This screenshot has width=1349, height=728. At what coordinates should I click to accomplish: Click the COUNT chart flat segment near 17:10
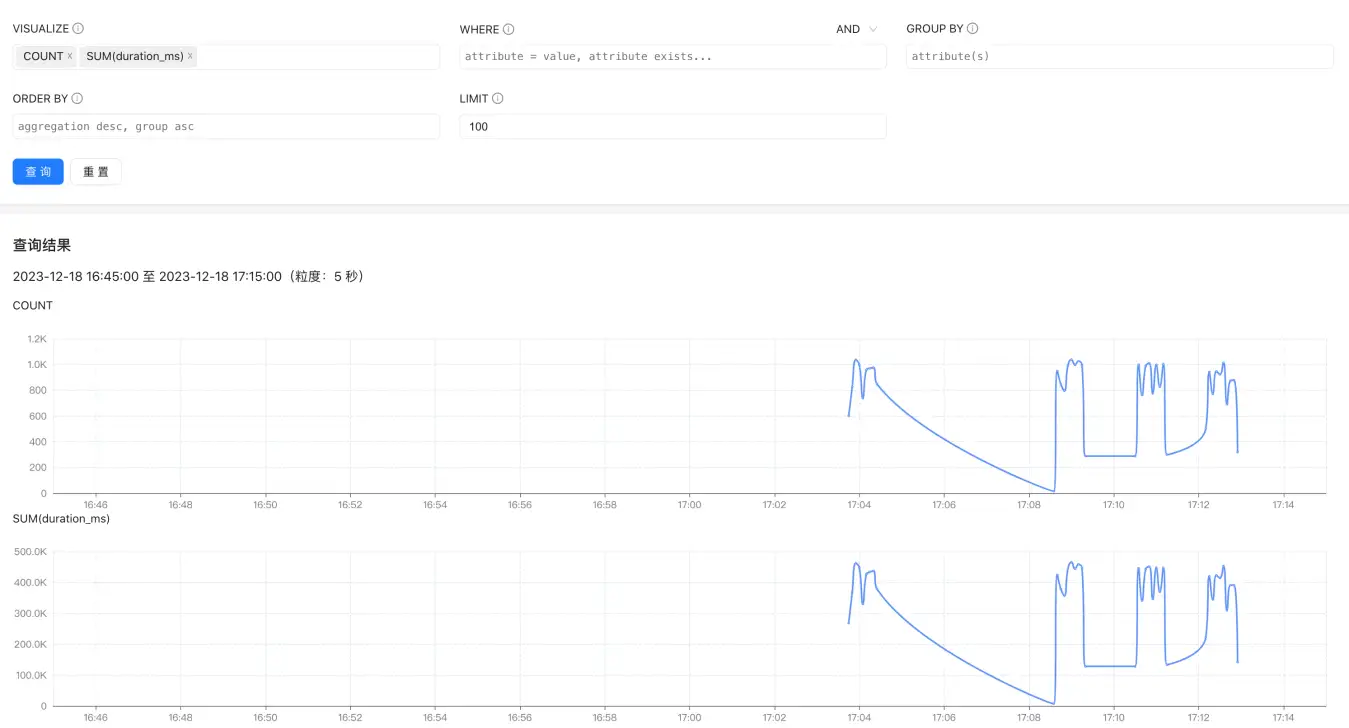click(x=1110, y=456)
